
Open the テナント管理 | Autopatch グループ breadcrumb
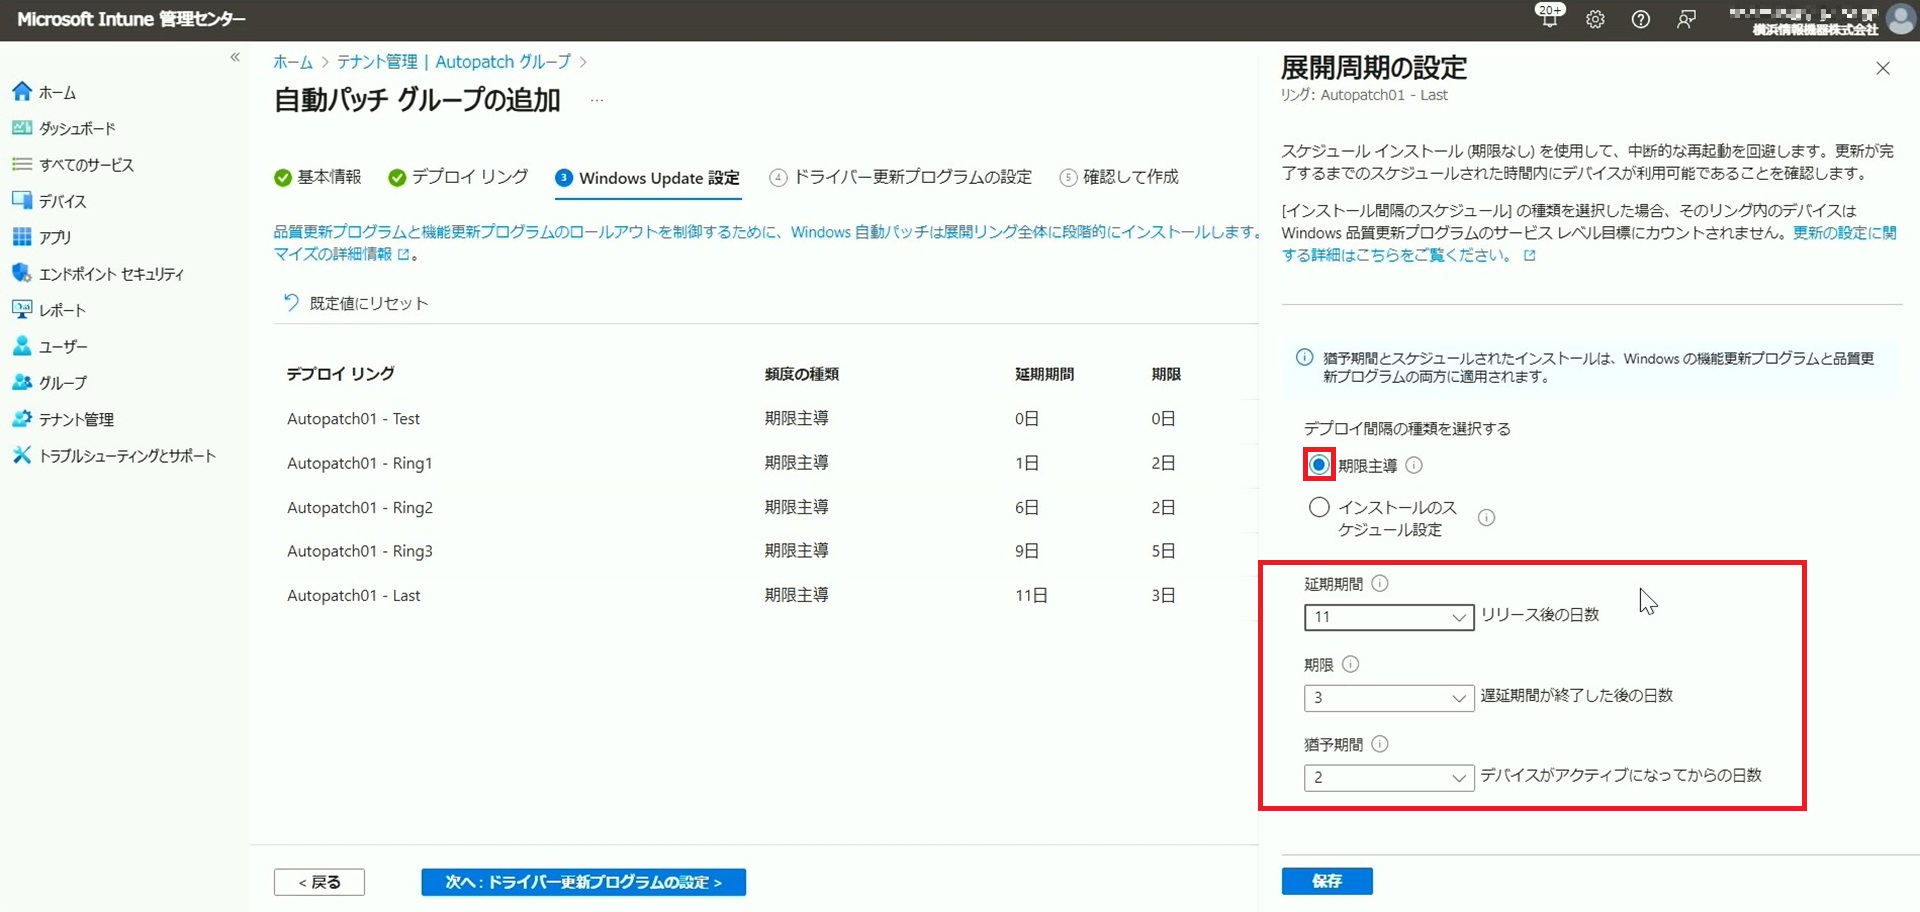tap(454, 62)
